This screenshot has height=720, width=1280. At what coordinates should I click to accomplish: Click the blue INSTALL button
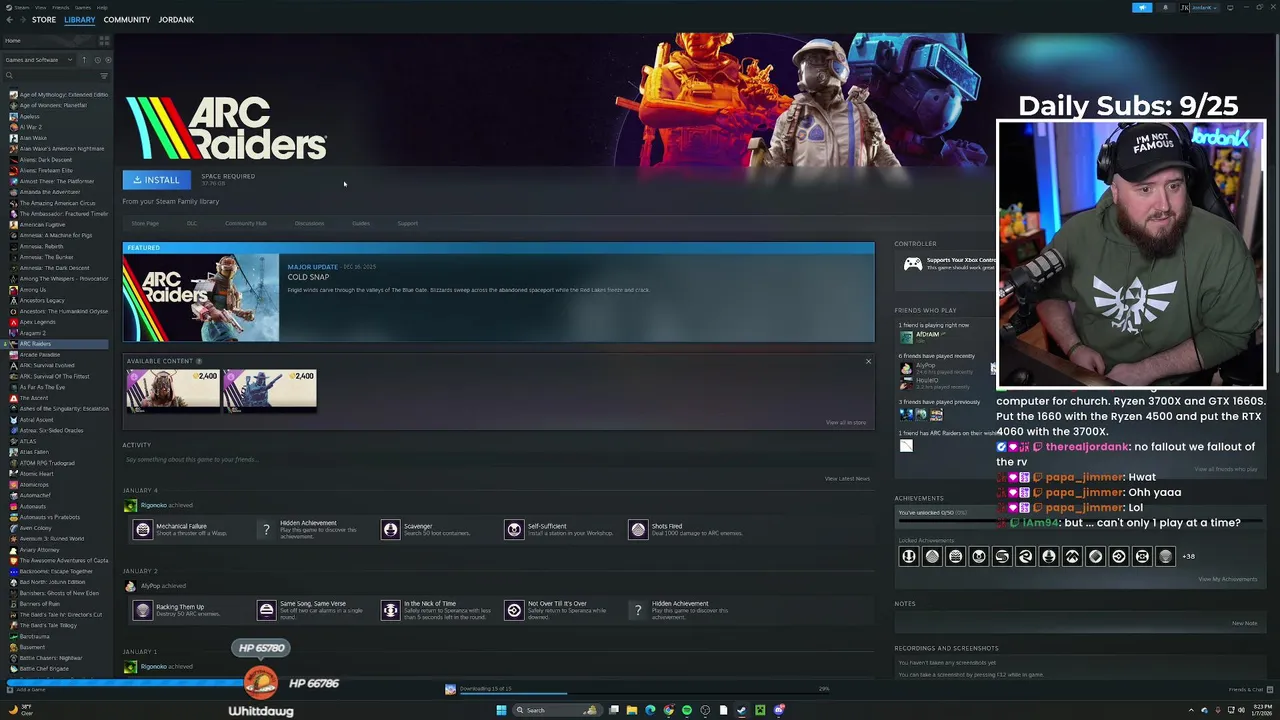tap(156, 180)
